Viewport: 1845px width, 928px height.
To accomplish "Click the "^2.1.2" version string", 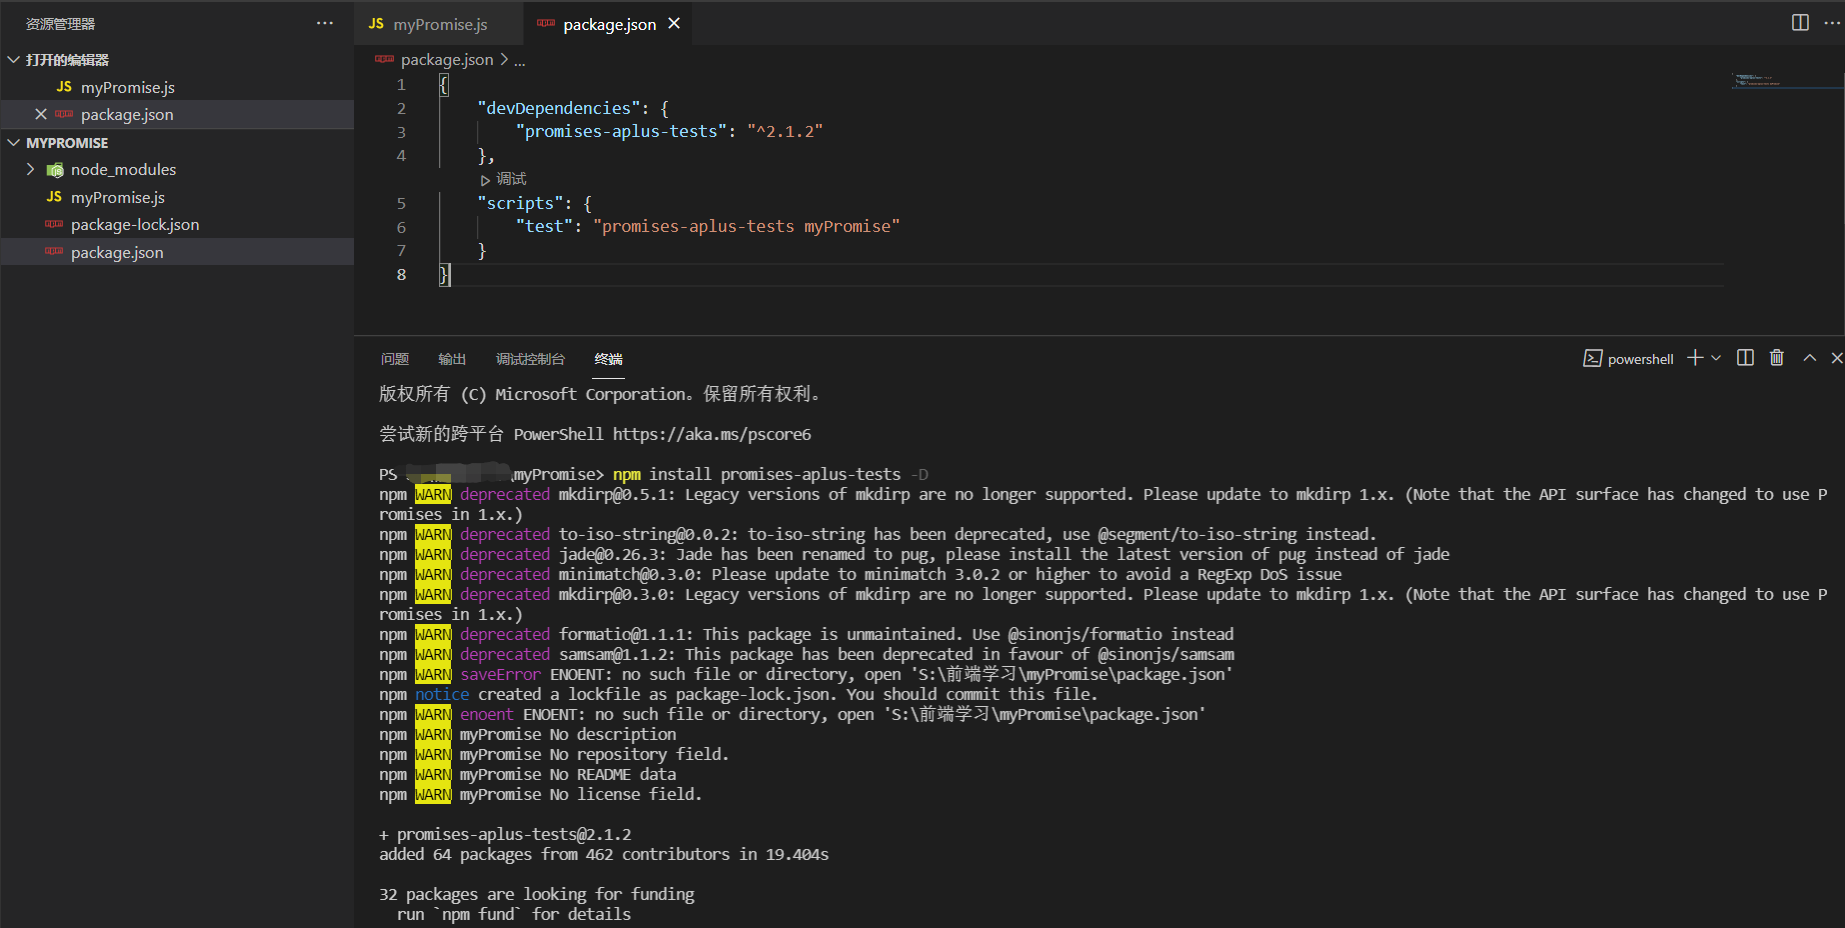I will point(785,132).
